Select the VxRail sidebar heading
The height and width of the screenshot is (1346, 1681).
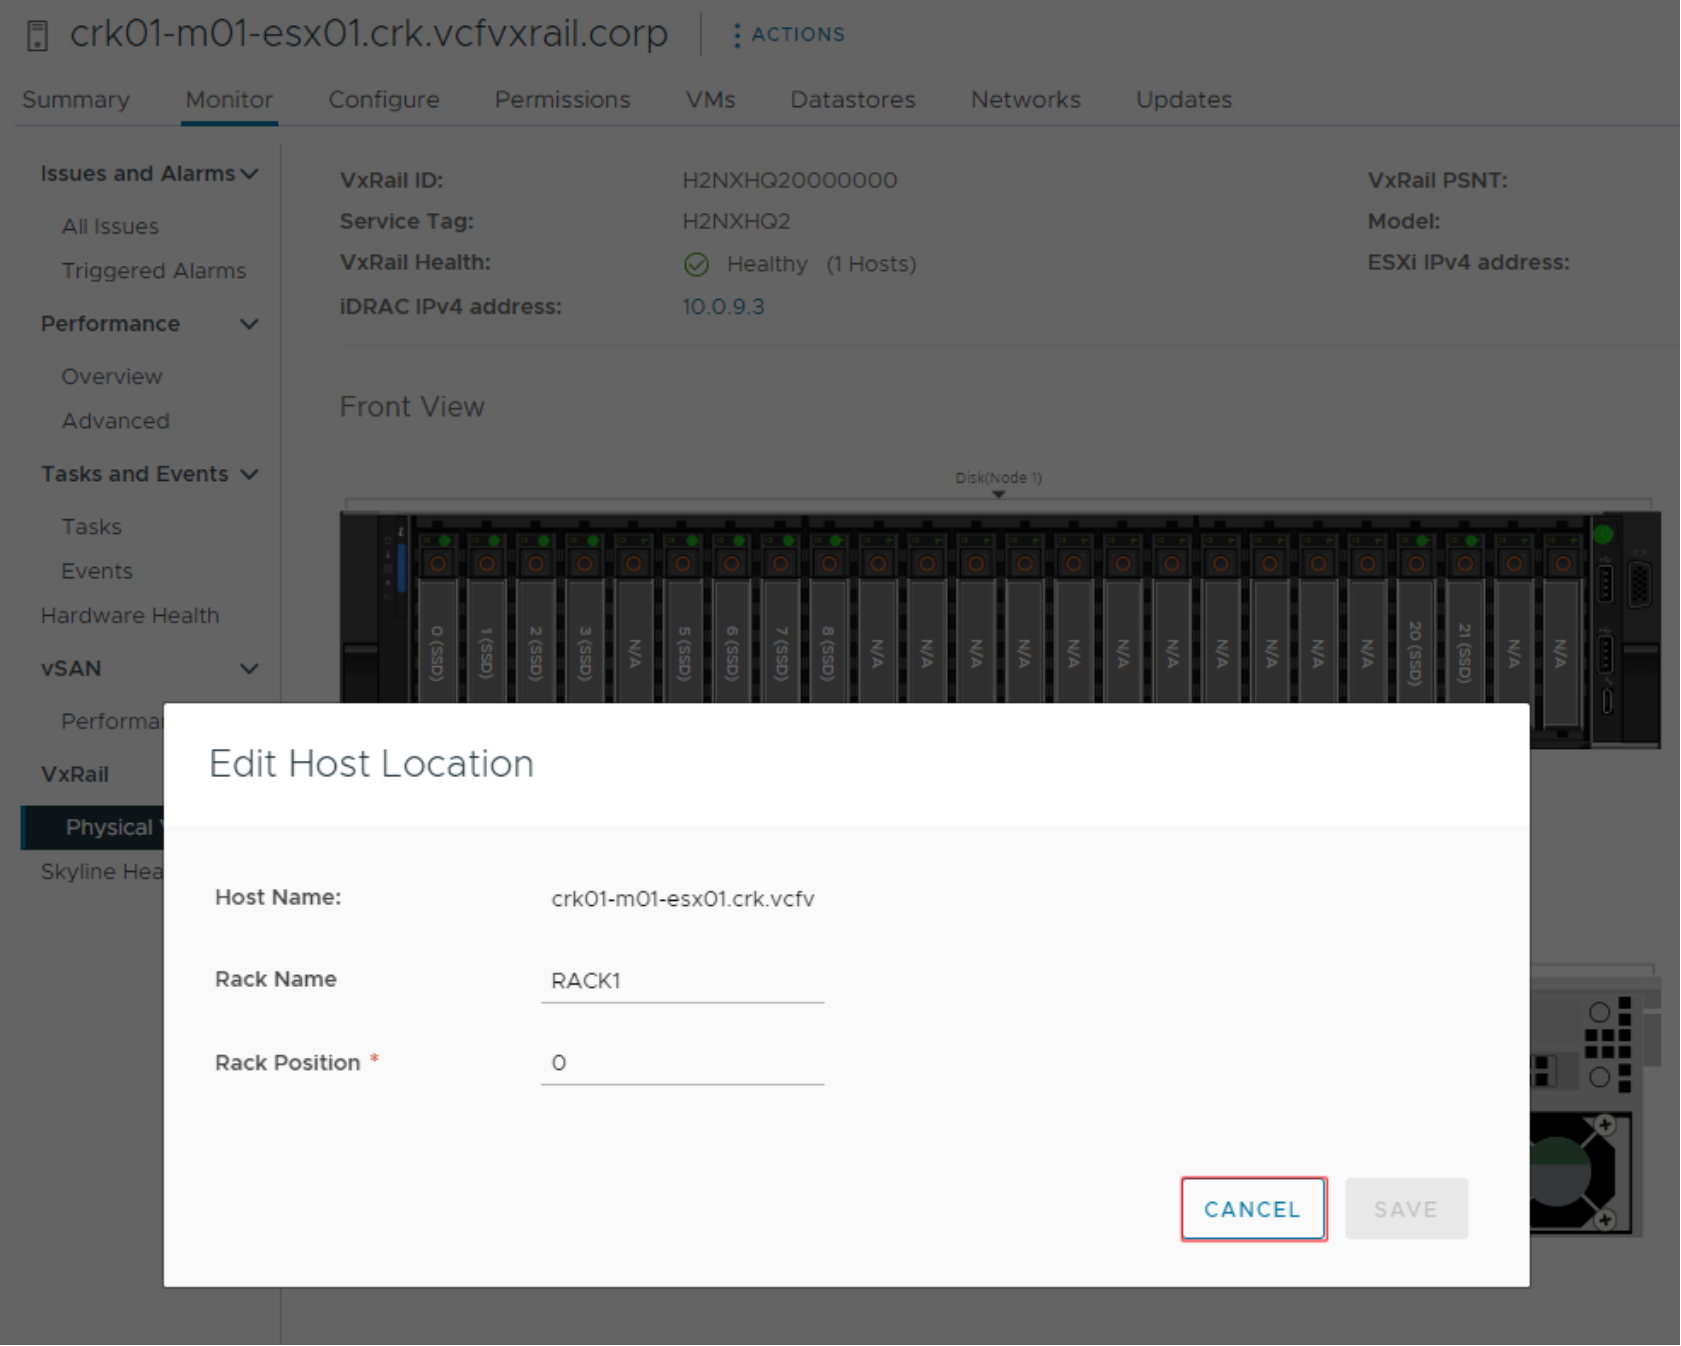click(x=75, y=775)
